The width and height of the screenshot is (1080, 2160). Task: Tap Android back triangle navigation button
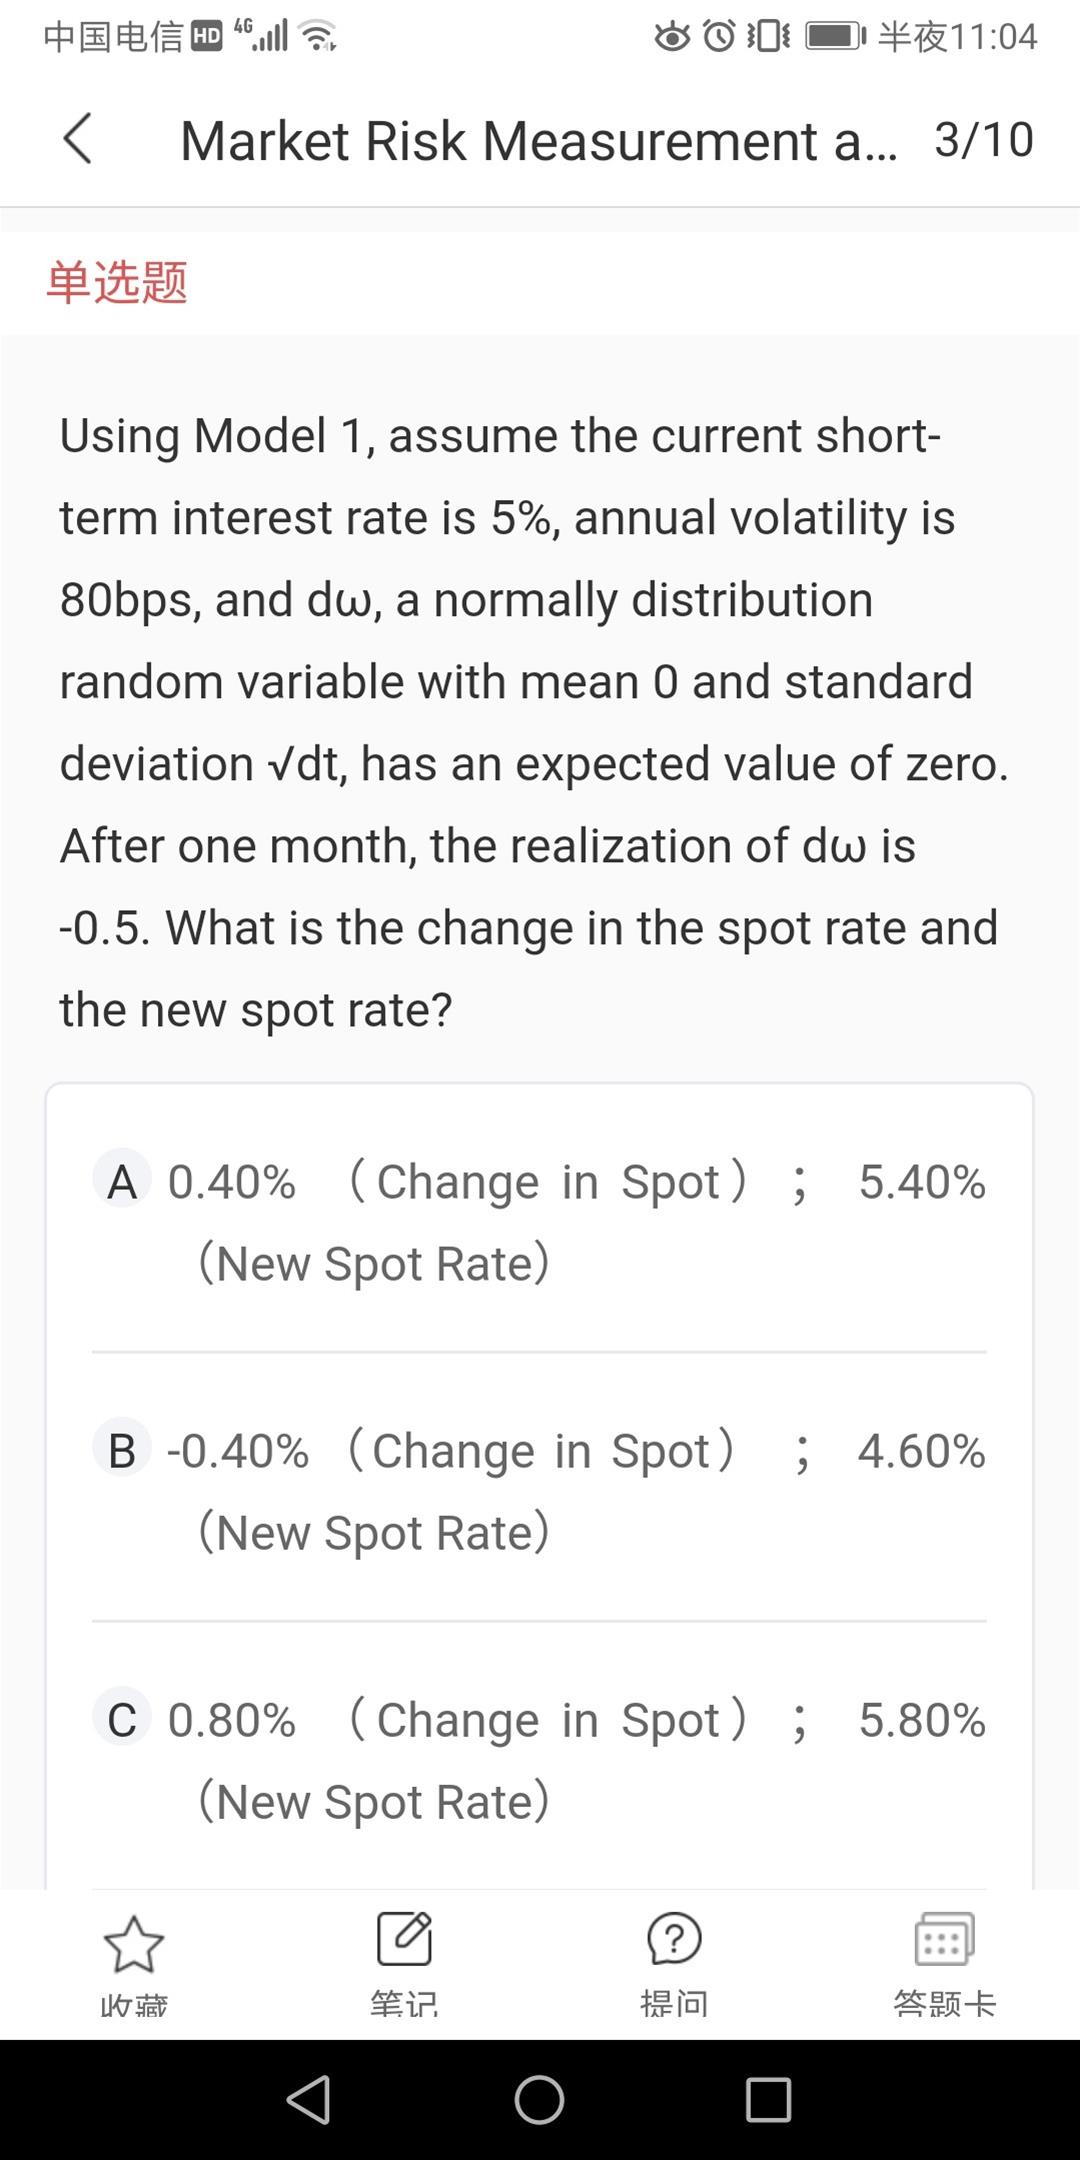pos(308,2099)
